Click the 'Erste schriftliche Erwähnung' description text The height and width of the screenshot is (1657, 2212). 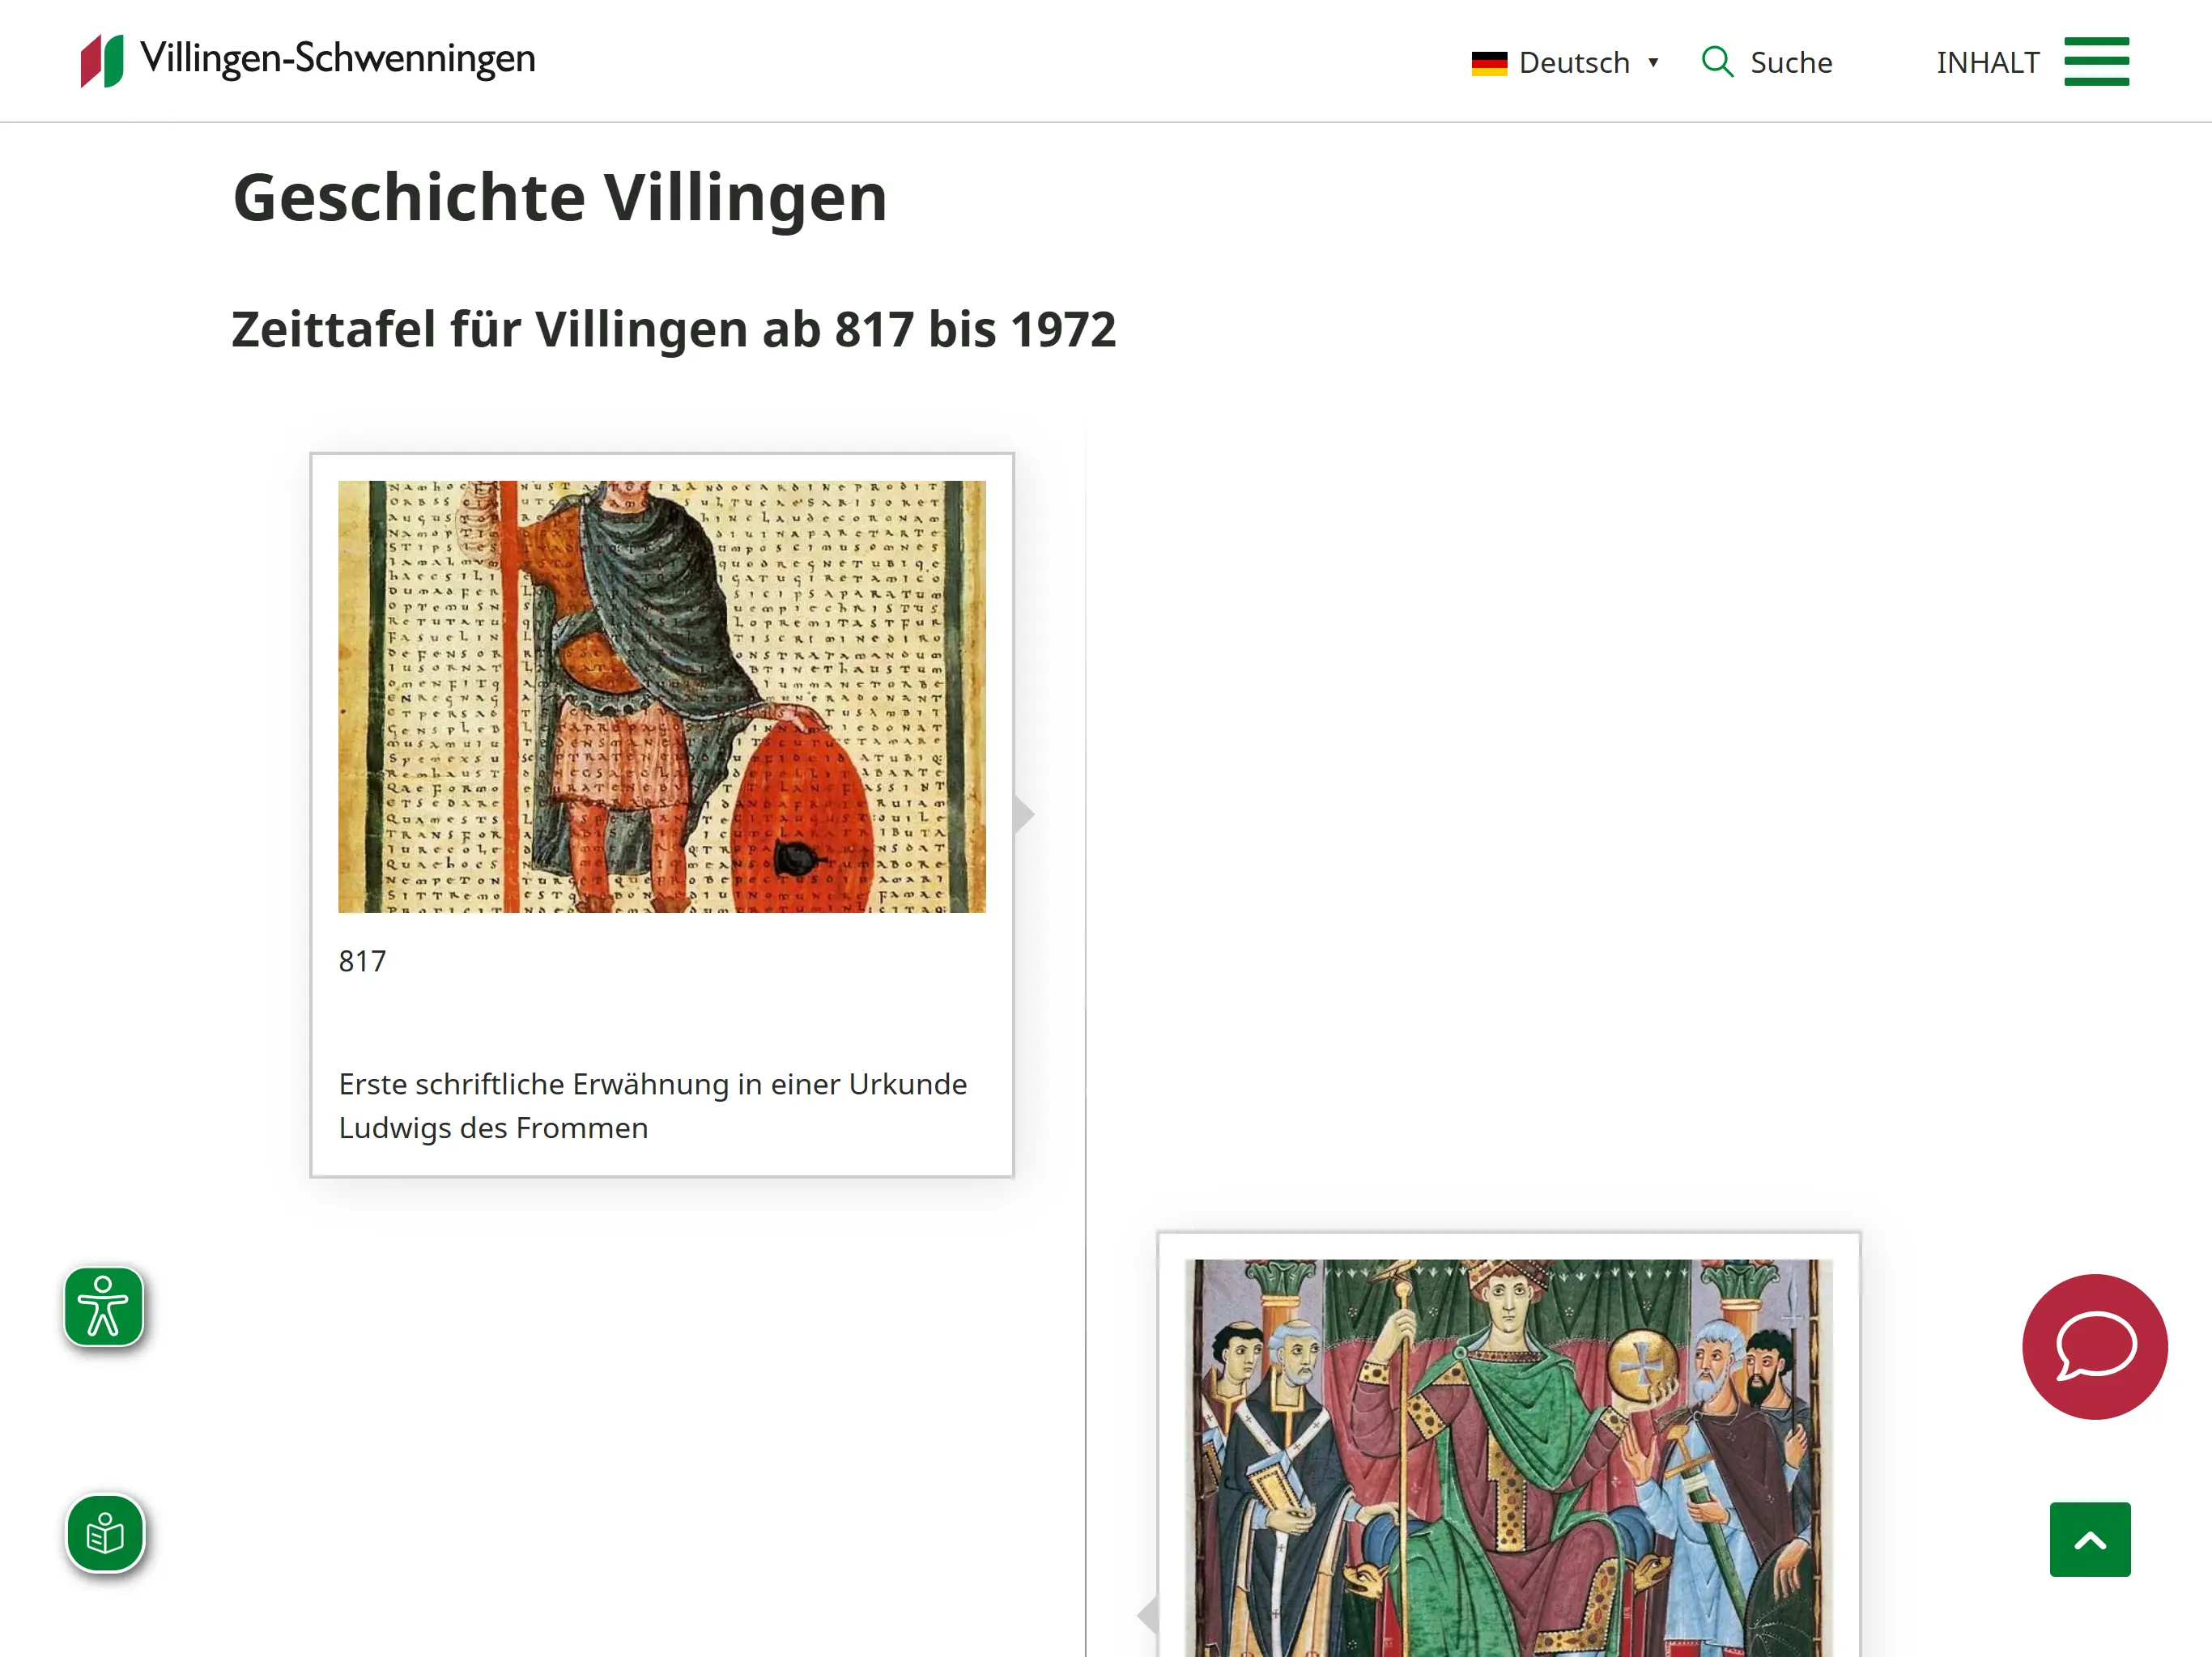(x=652, y=1105)
